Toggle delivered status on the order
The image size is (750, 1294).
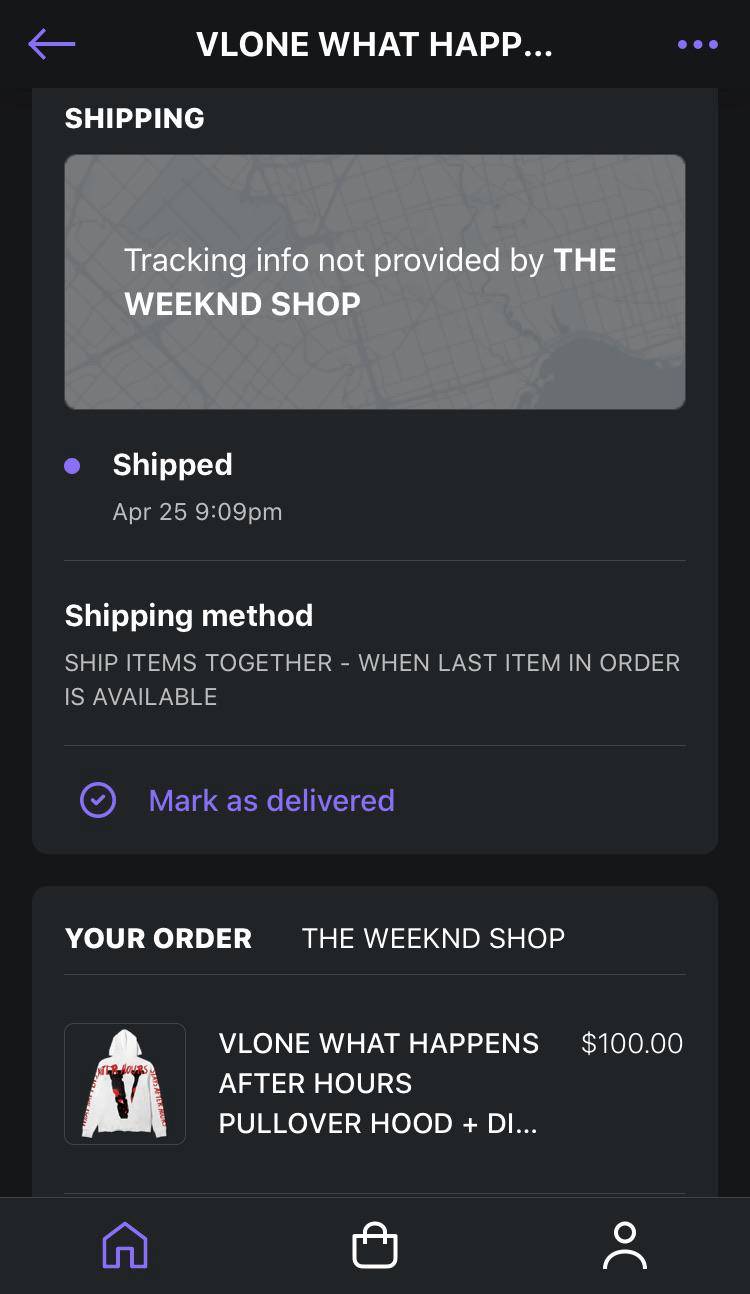pyautogui.click(x=271, y=800)
